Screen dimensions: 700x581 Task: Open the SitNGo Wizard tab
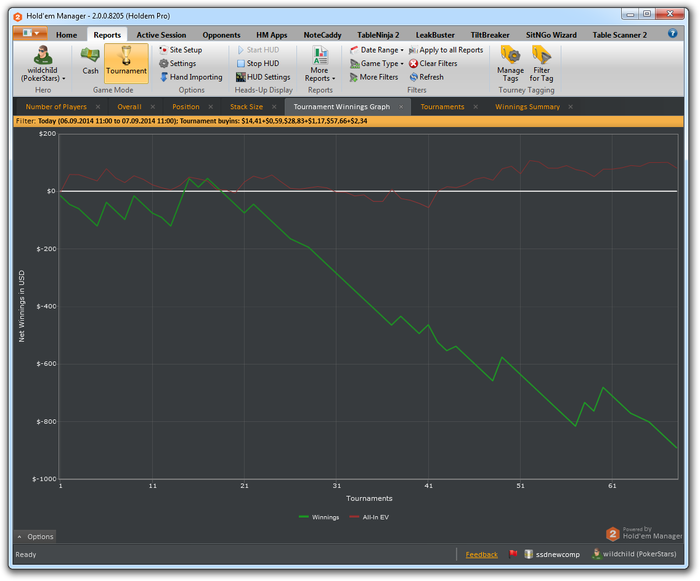[x=551, y=35]
